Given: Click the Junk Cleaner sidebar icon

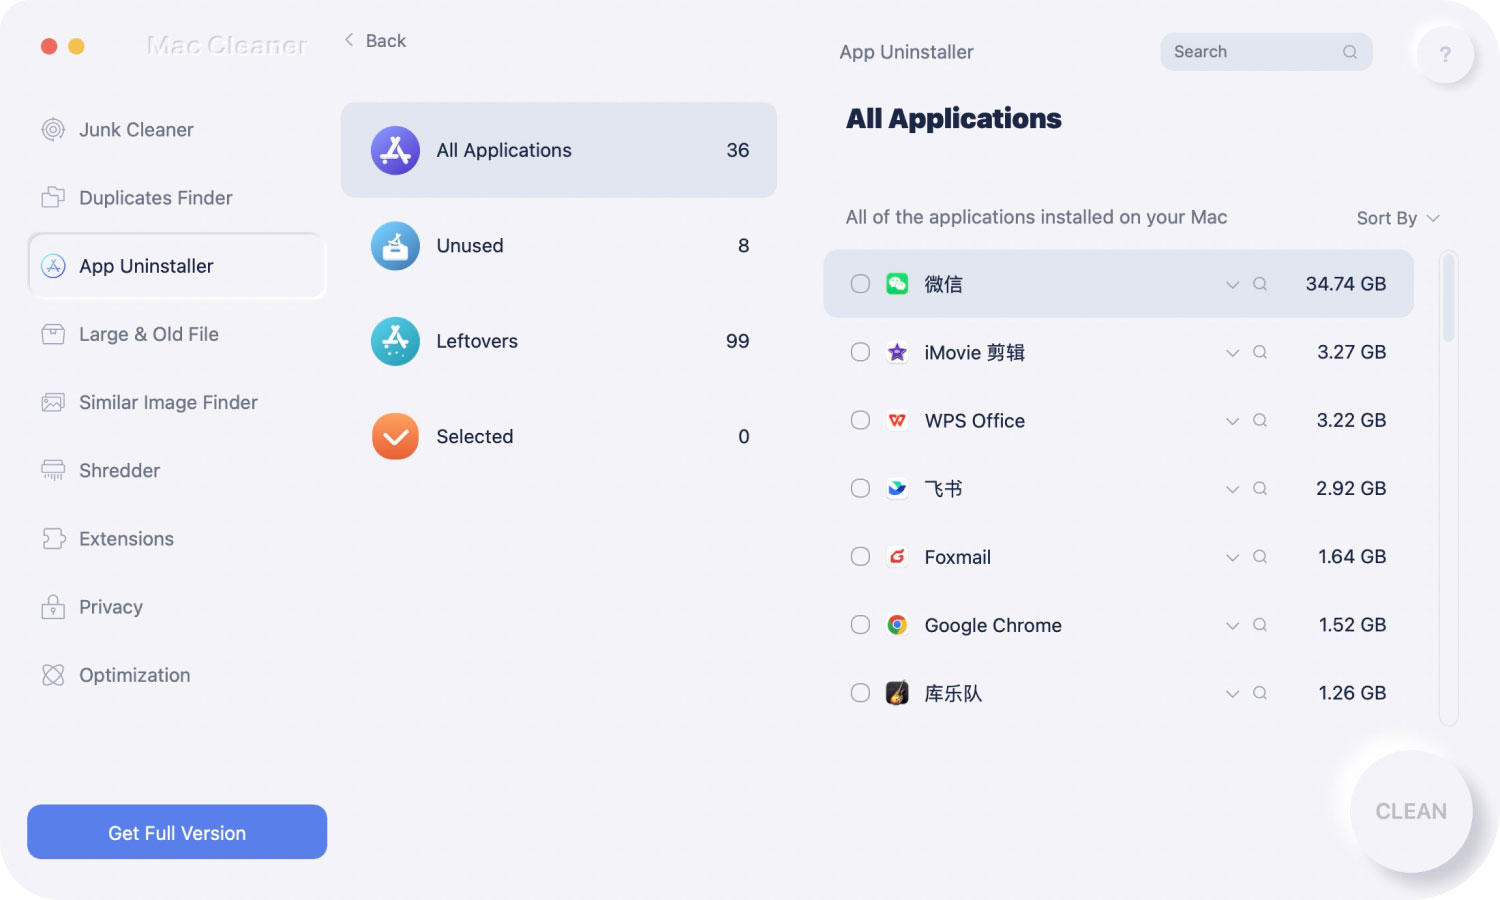Looking at the screenshot, I should coord(53,130).
